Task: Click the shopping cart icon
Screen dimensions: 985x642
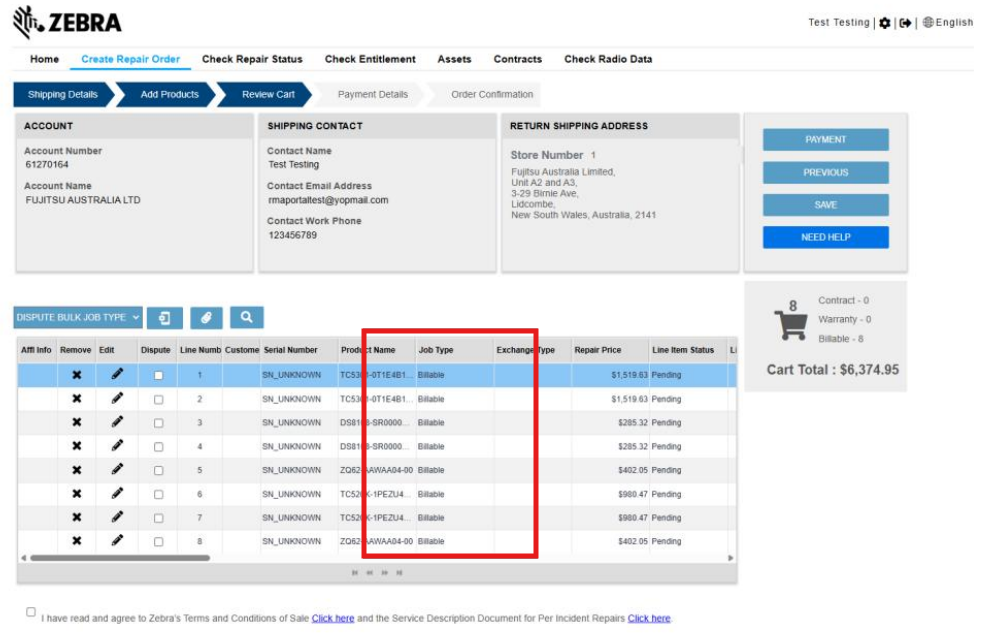Action: point(791,324)
